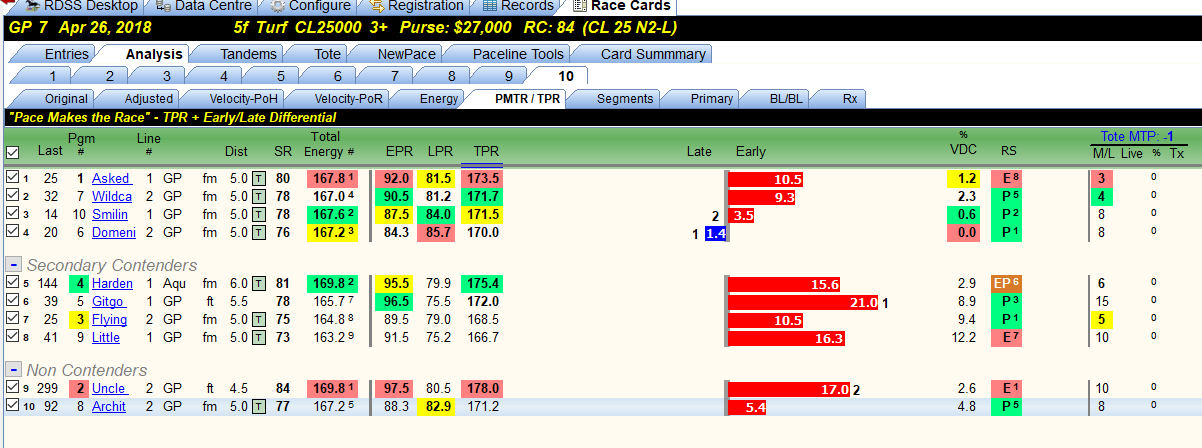Sort by the EPR column header
Screen dimensions: 1202x448
click(398, 152)
